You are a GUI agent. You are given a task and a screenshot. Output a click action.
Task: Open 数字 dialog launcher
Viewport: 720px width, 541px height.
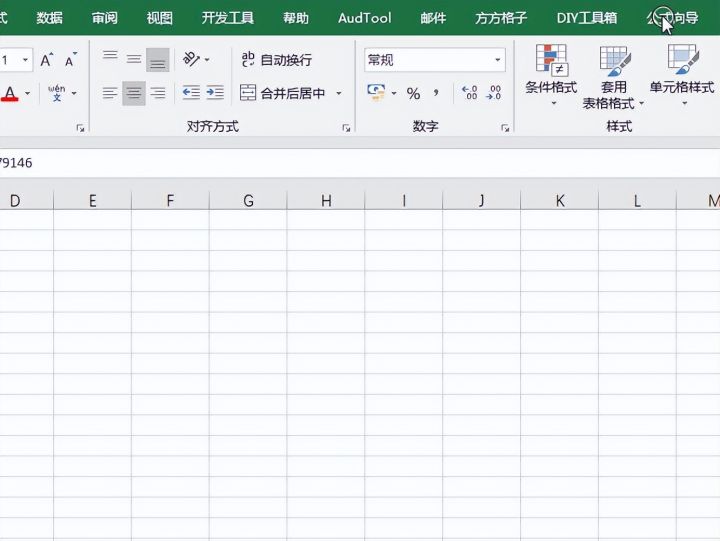point(505,128)
